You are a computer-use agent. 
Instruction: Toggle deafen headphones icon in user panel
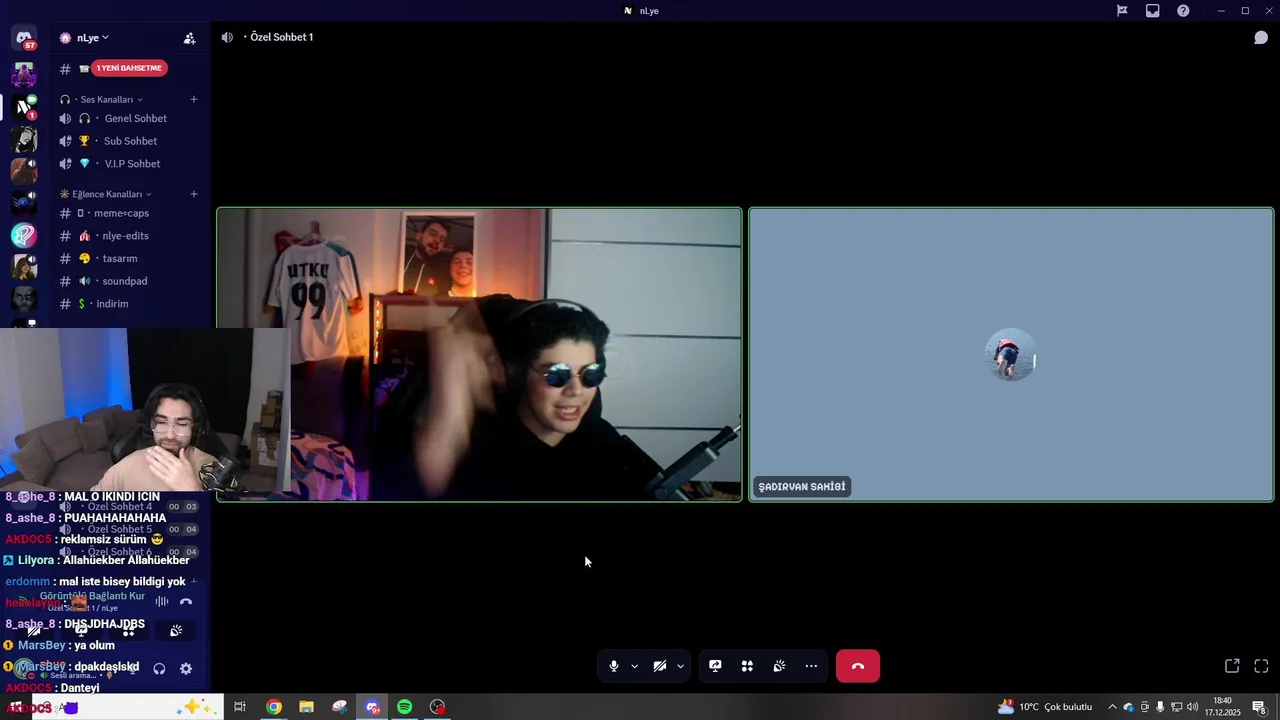(x=159, y=669)
